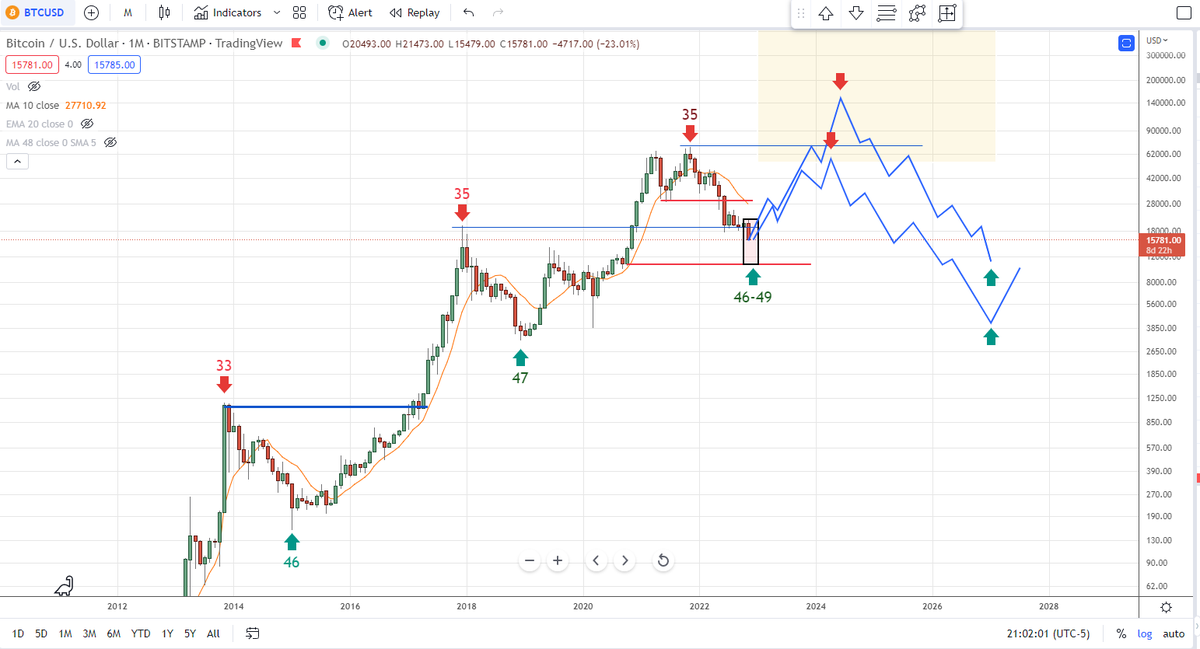Image resolution: width=1200 pixels, height=649 pixels.
Task: Select the arrow down drawing tool
Action: click(x=856, y=13)
